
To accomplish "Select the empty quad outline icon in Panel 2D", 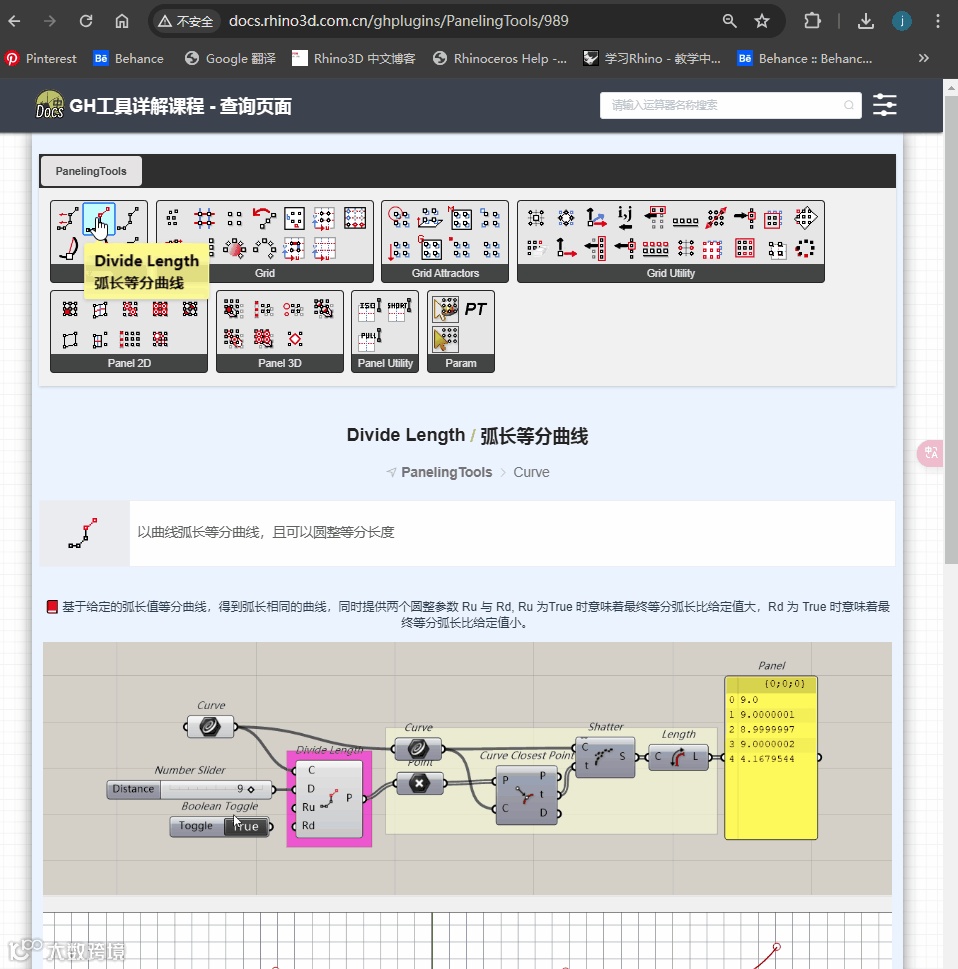I will coord(70,339).
